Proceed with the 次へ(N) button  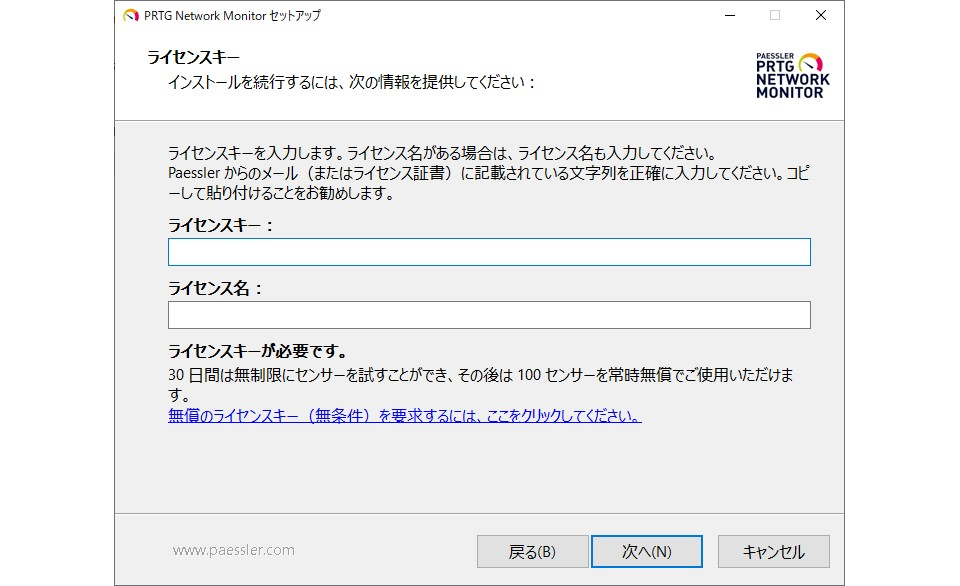(647, 552)
